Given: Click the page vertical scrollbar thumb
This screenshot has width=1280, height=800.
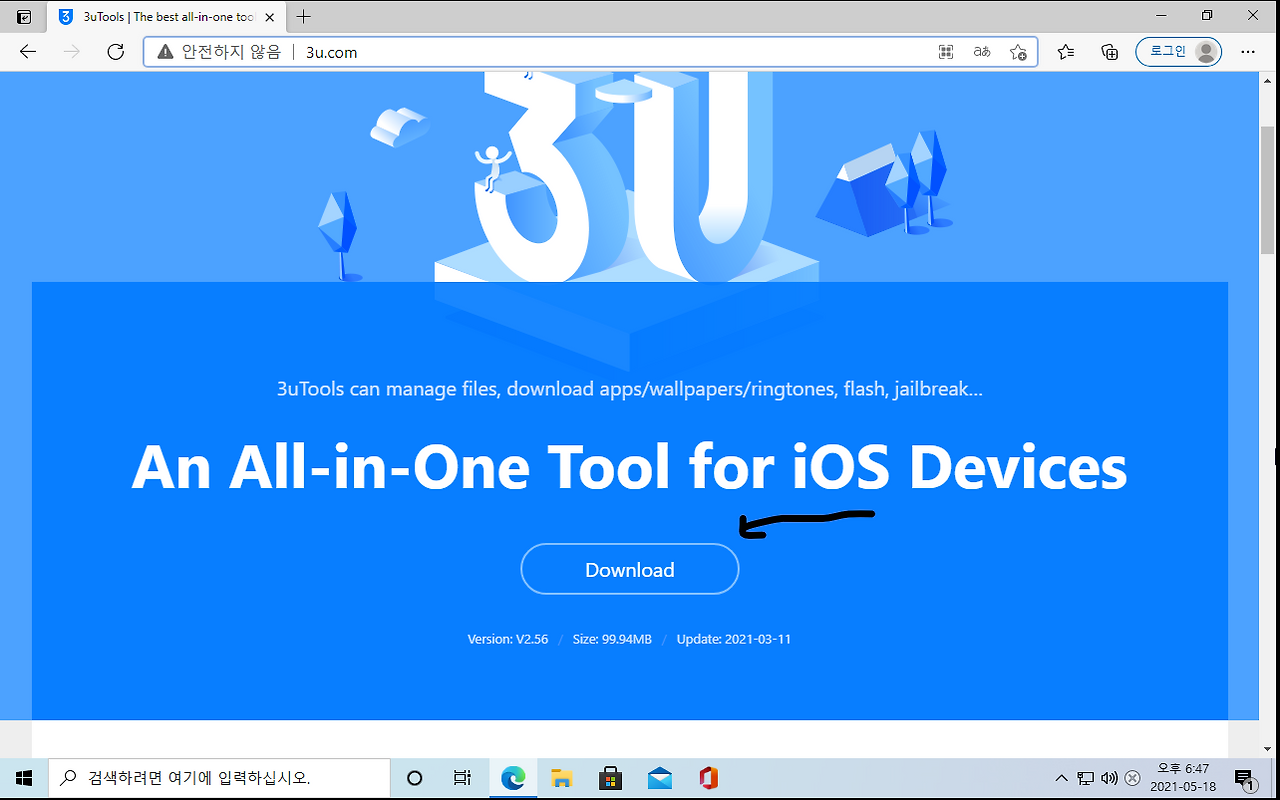Looking at the screenshot, I should tap(1268, 192).
